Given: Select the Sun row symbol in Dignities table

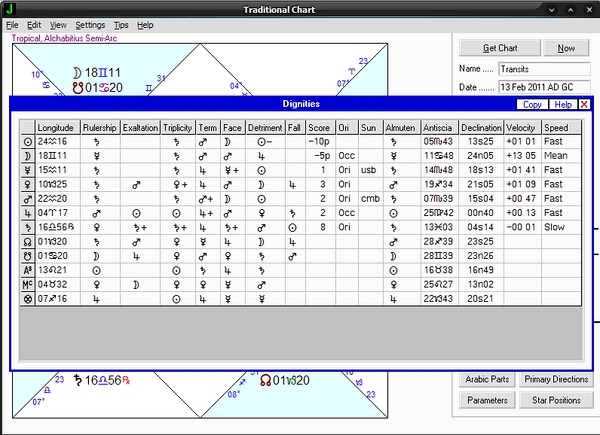Looking at the screenshot, I should point(27,142).
